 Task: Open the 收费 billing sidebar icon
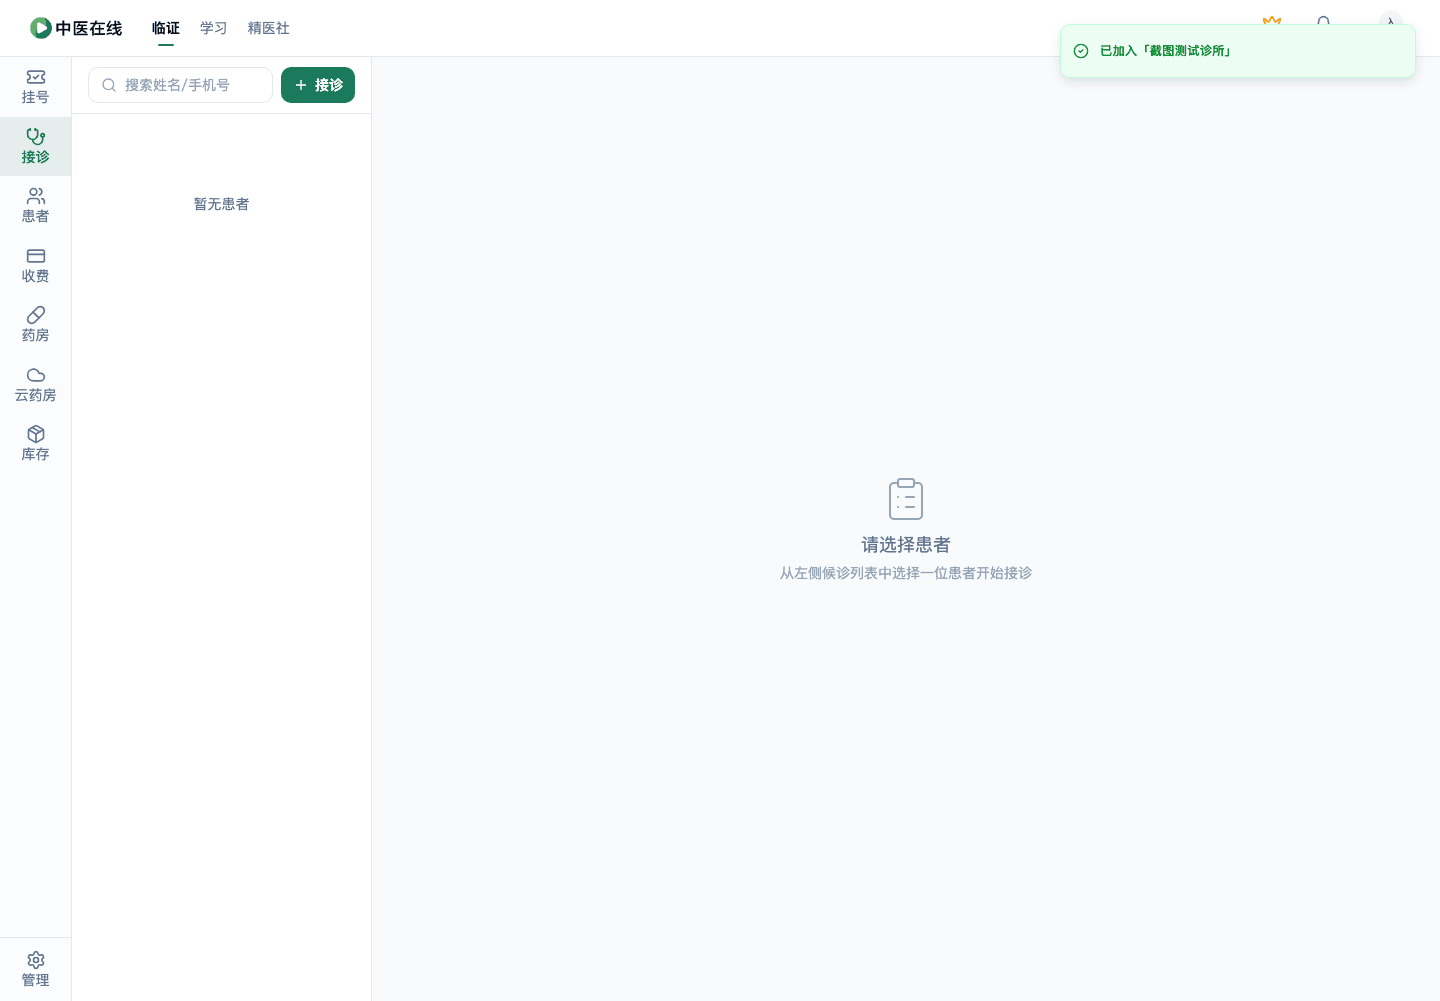point(36,256)
